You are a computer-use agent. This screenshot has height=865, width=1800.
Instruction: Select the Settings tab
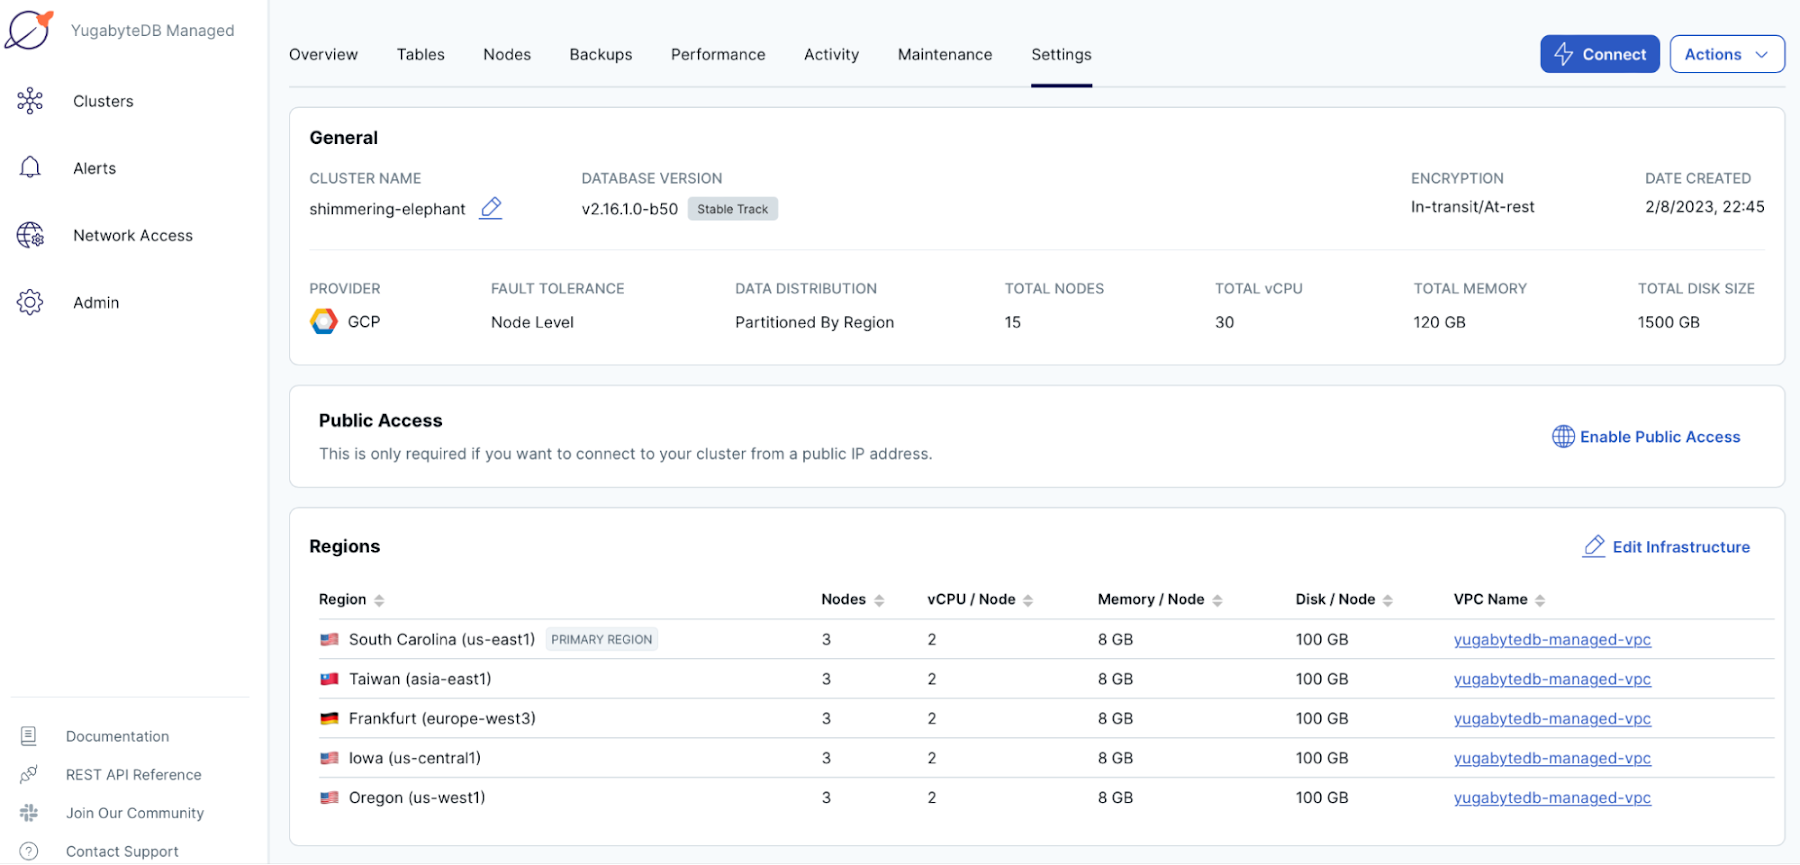(1061, 54)
